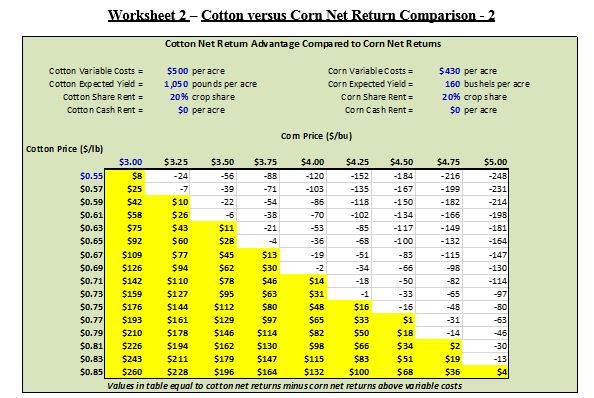
Task: Click the $4.00 corn price column header
Action: (312, 162)
